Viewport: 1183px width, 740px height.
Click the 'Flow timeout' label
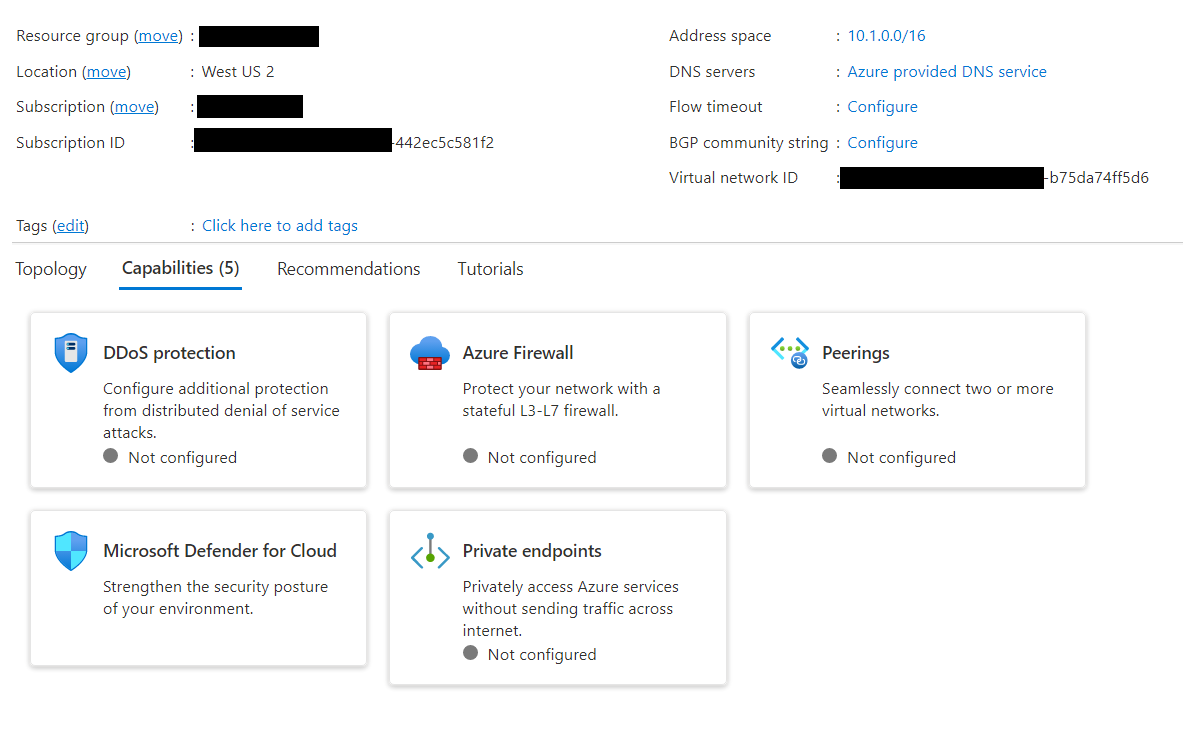(716, 107)
